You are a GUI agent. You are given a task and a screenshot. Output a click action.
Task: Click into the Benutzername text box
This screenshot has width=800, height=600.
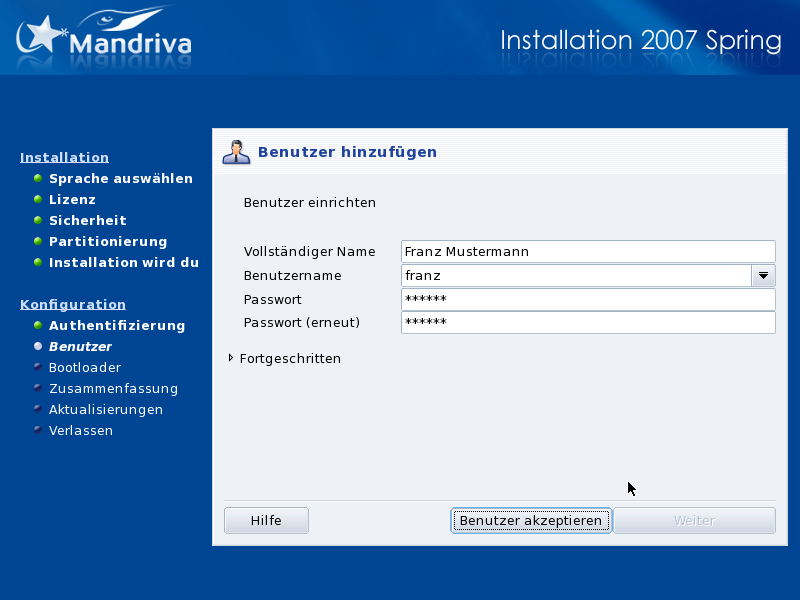pyautogui.click(x=575, y=276)
